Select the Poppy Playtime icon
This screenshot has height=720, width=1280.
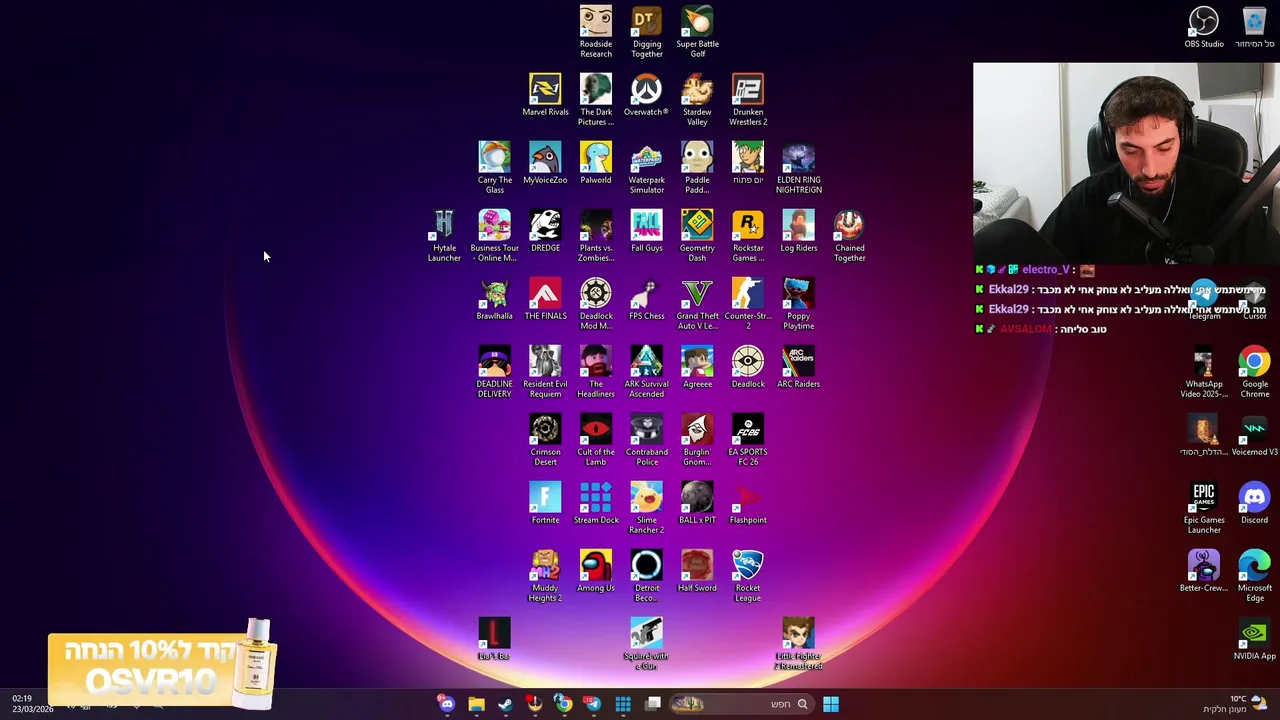pos(799,305)
